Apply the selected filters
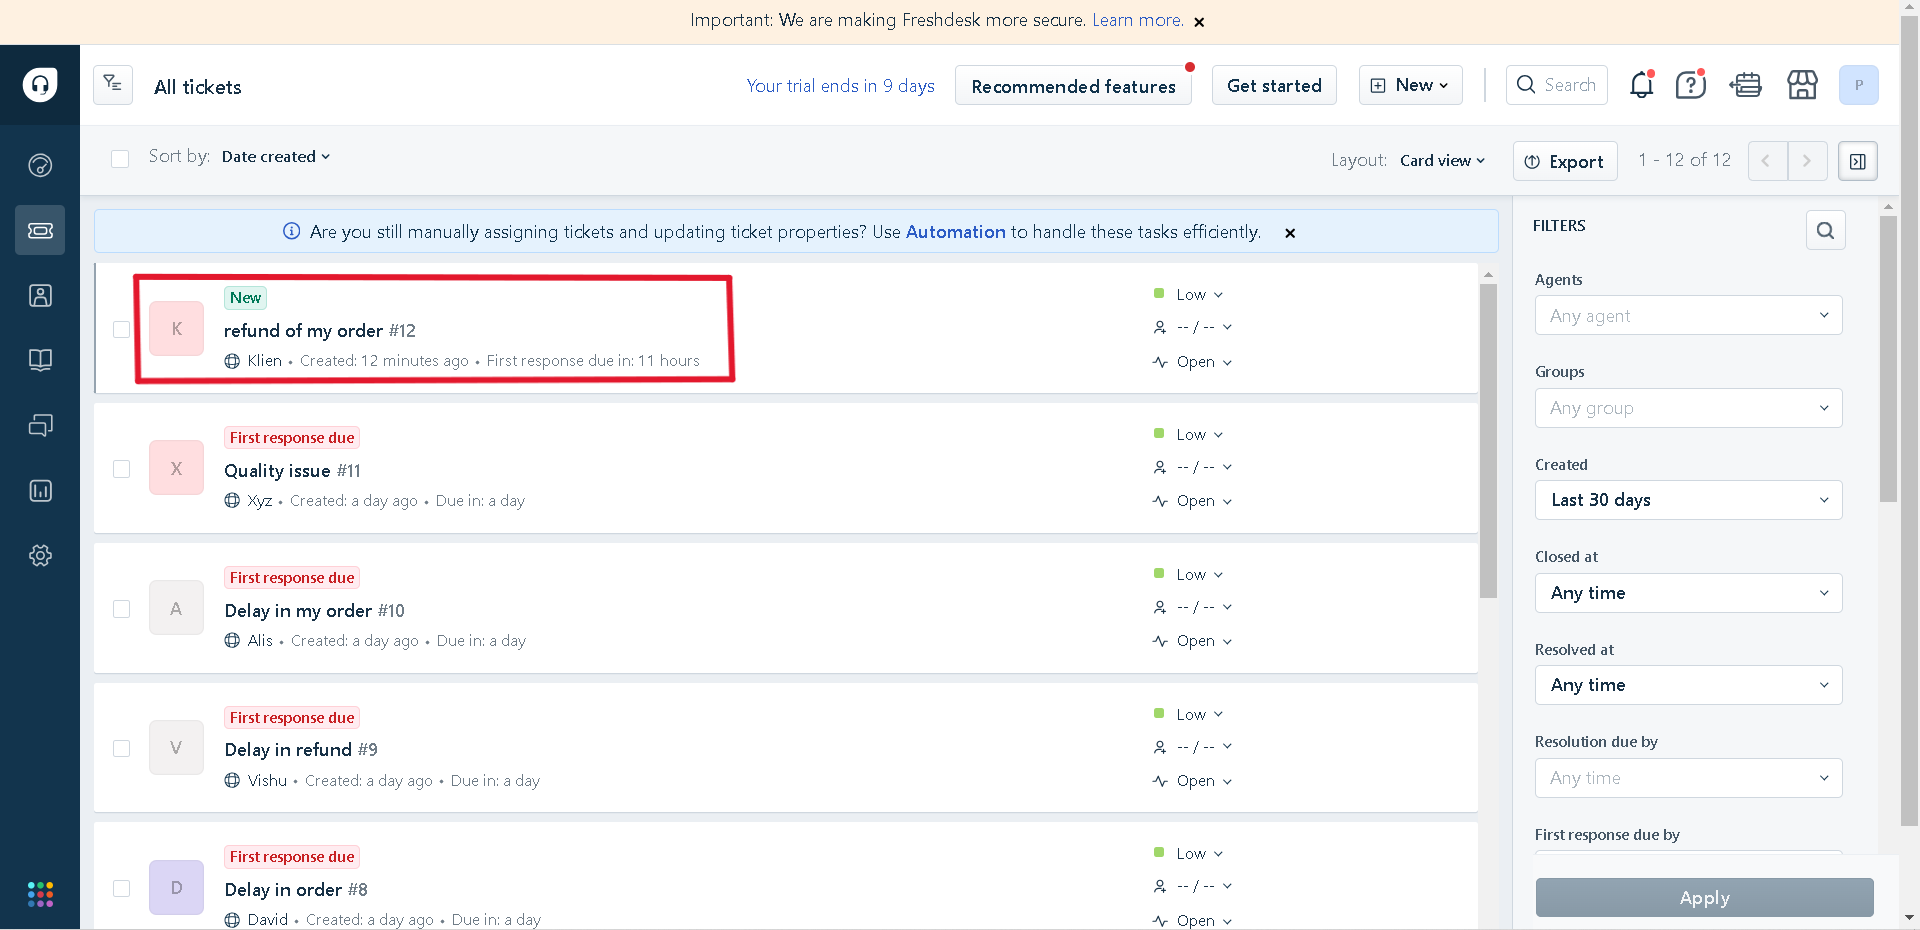This screenshot has height=930, width=1920. (1704, 898)
